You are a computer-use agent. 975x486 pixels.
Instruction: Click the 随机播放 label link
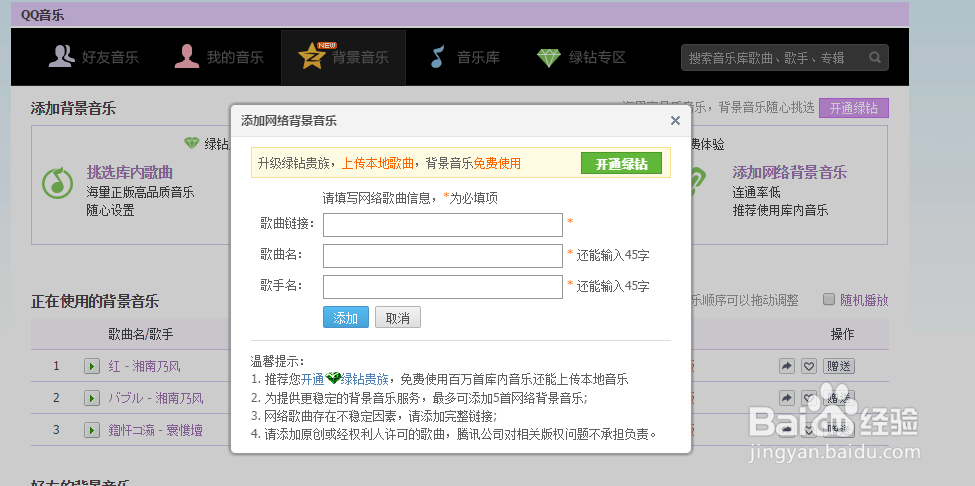pyautogui.click(x=864, y=300)
